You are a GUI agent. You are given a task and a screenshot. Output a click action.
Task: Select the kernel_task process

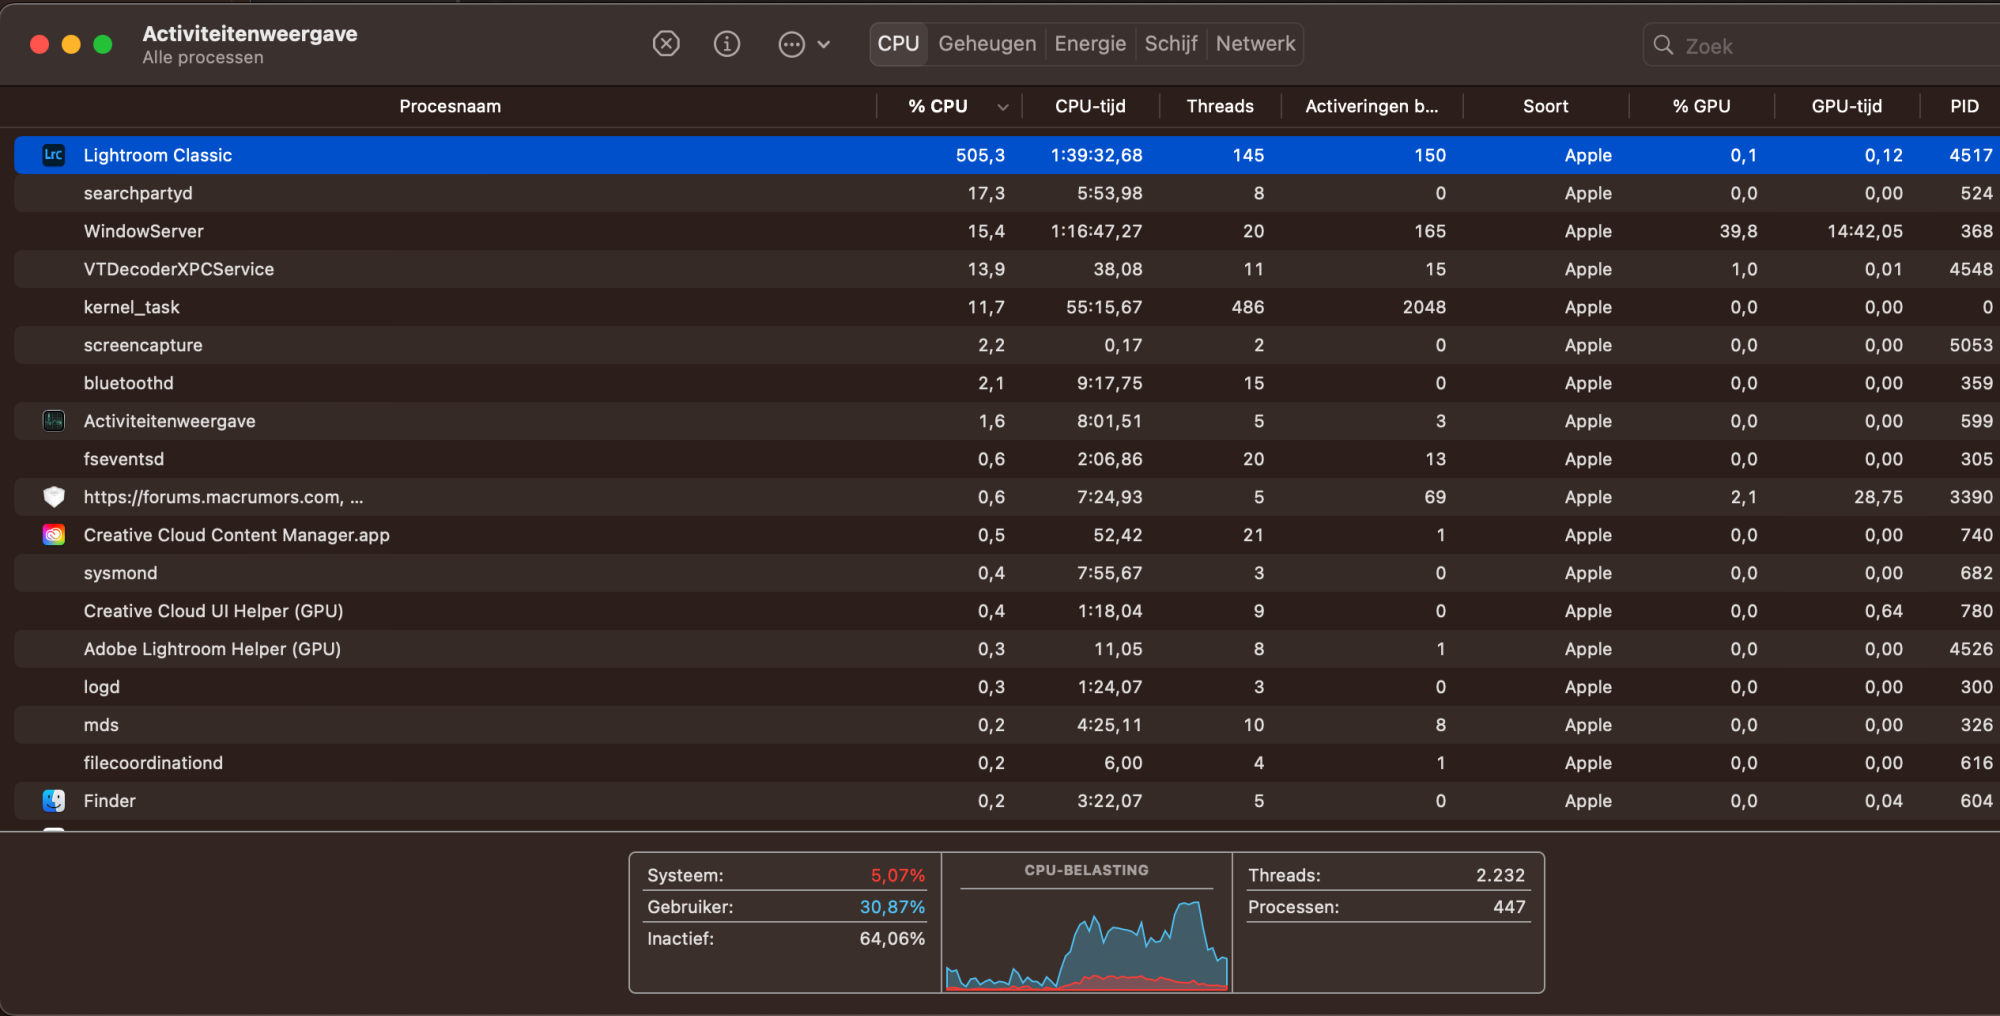coord(1007,307)
